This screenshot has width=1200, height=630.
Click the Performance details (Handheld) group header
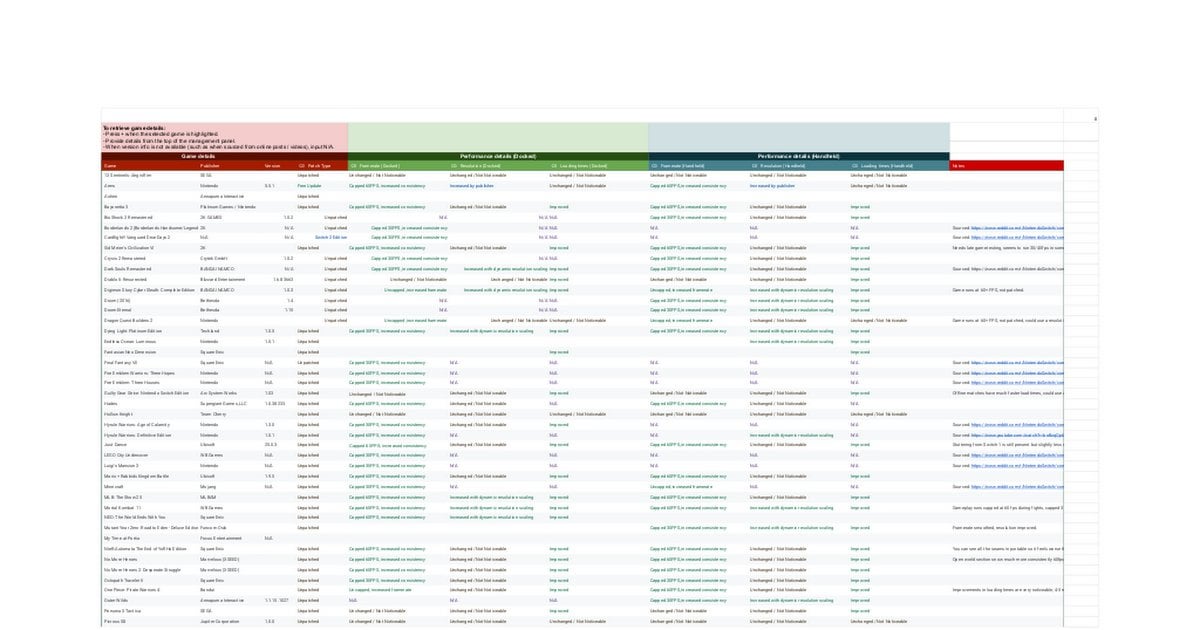coord(798,157)
